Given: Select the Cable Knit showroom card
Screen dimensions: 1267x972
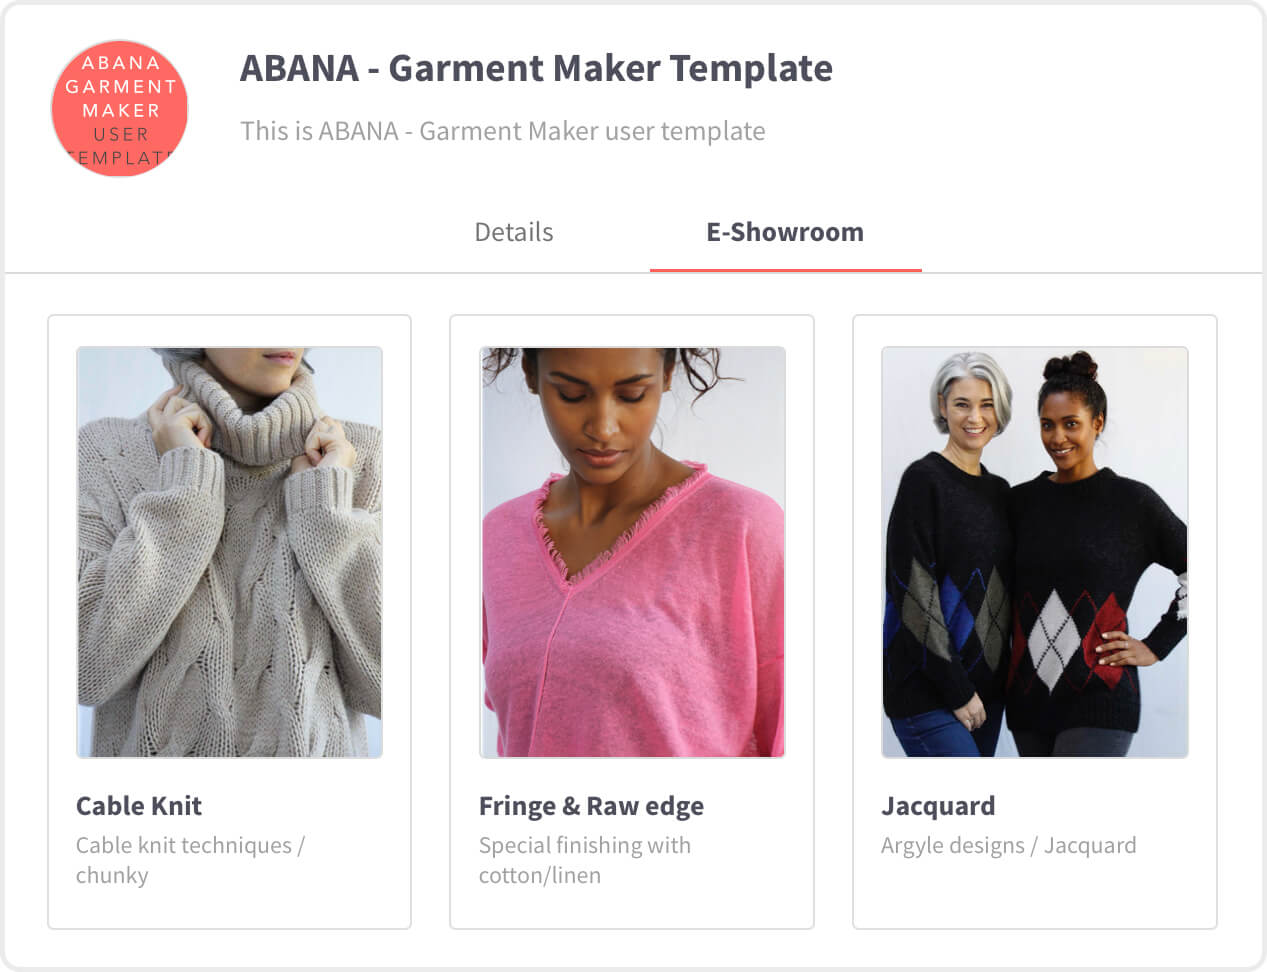Looking at the screenshot, I should click(229, 622).
